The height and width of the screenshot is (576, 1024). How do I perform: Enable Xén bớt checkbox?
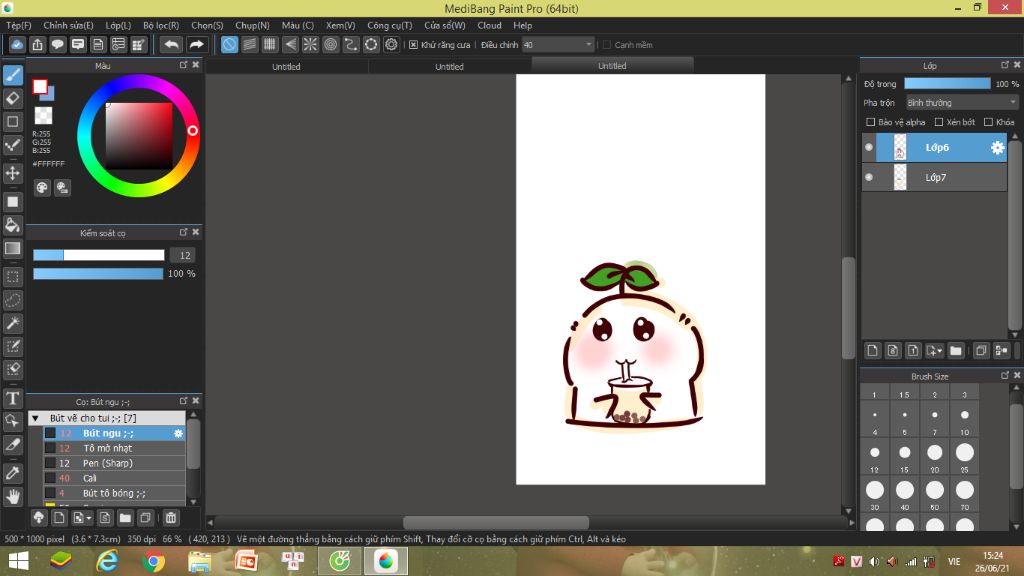click(939, 122)
